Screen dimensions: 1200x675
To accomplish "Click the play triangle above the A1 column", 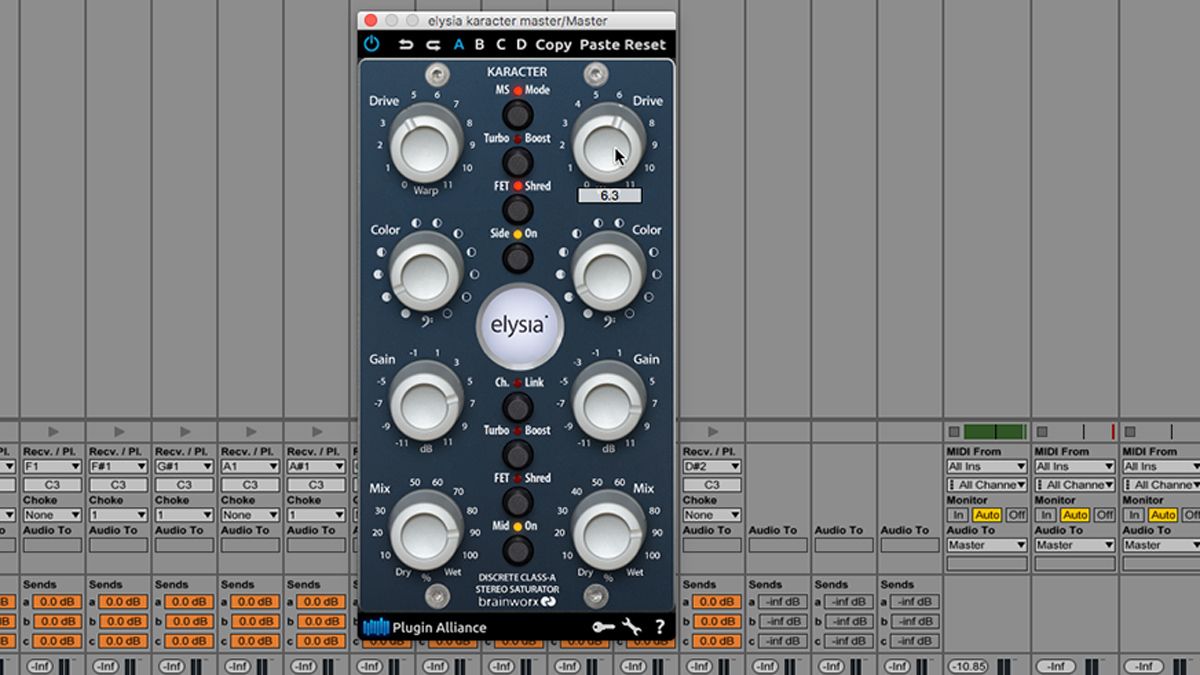I will pyautogui.click(x=251, y=432).
